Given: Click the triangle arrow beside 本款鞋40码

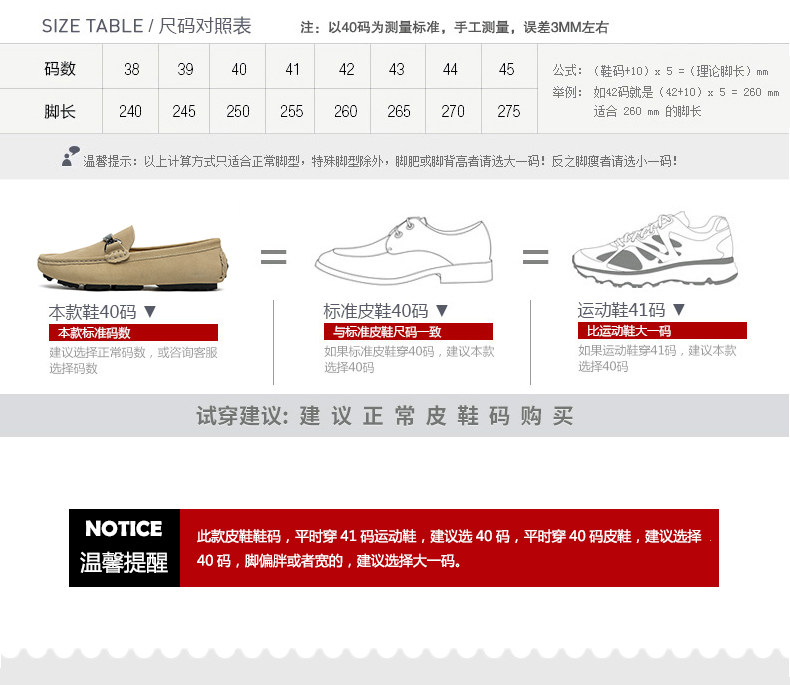Looking at the screenshot, I should 150,311.
